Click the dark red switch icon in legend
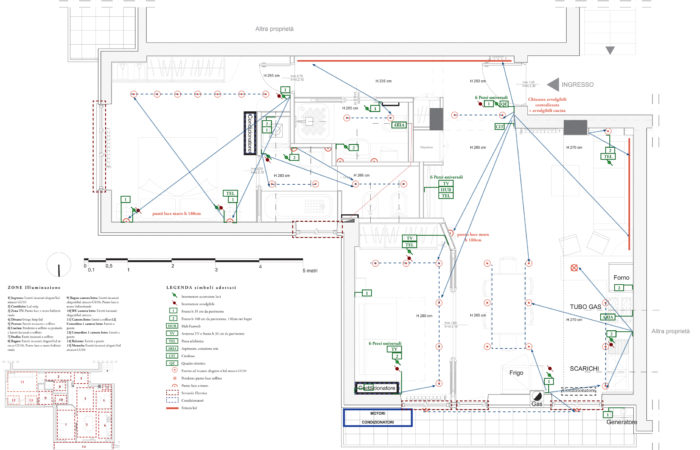Screen dimensions: 700x450 pos(174,303)
